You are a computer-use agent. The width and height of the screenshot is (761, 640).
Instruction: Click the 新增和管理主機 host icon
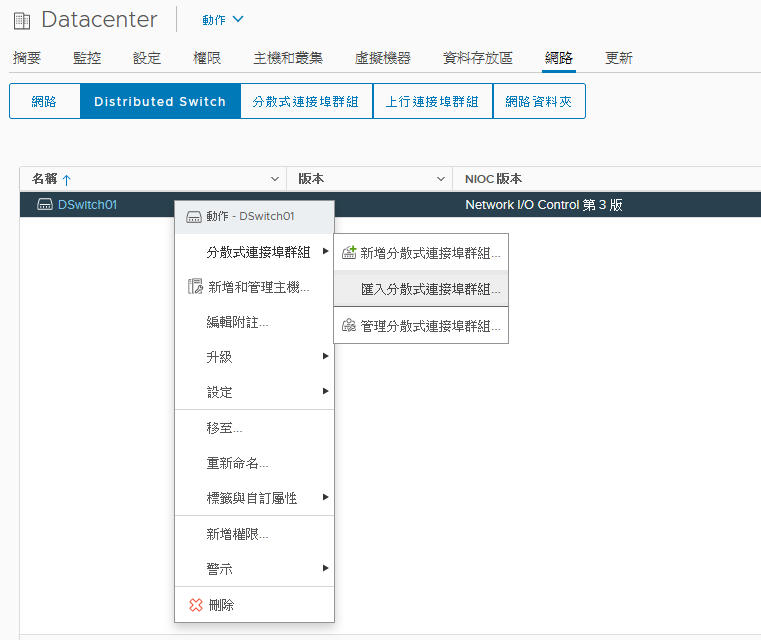point(195,286)
